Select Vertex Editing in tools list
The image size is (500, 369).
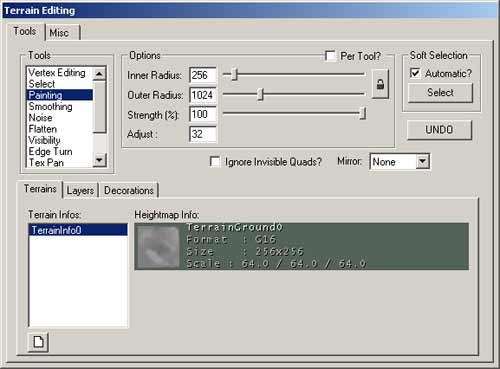(60, 73)
